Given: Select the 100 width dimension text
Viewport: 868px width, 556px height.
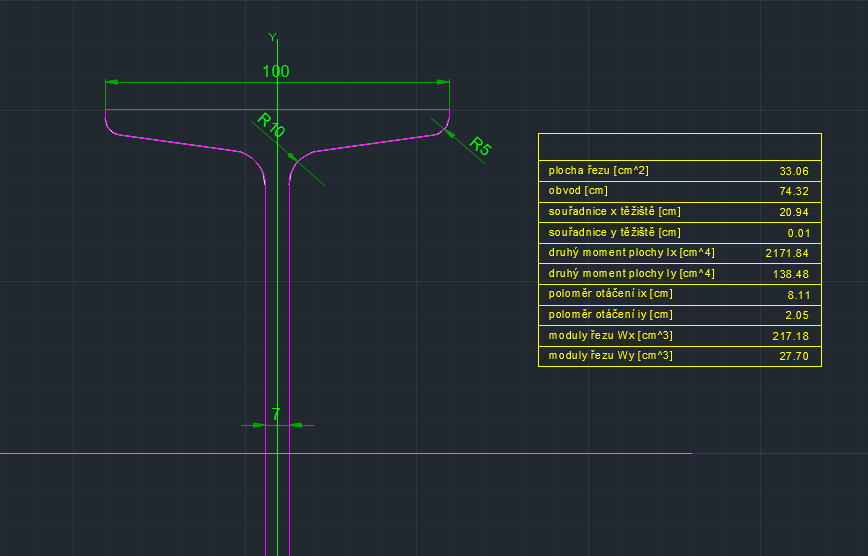Looking at the screenshot, I should tap(276, 72).
